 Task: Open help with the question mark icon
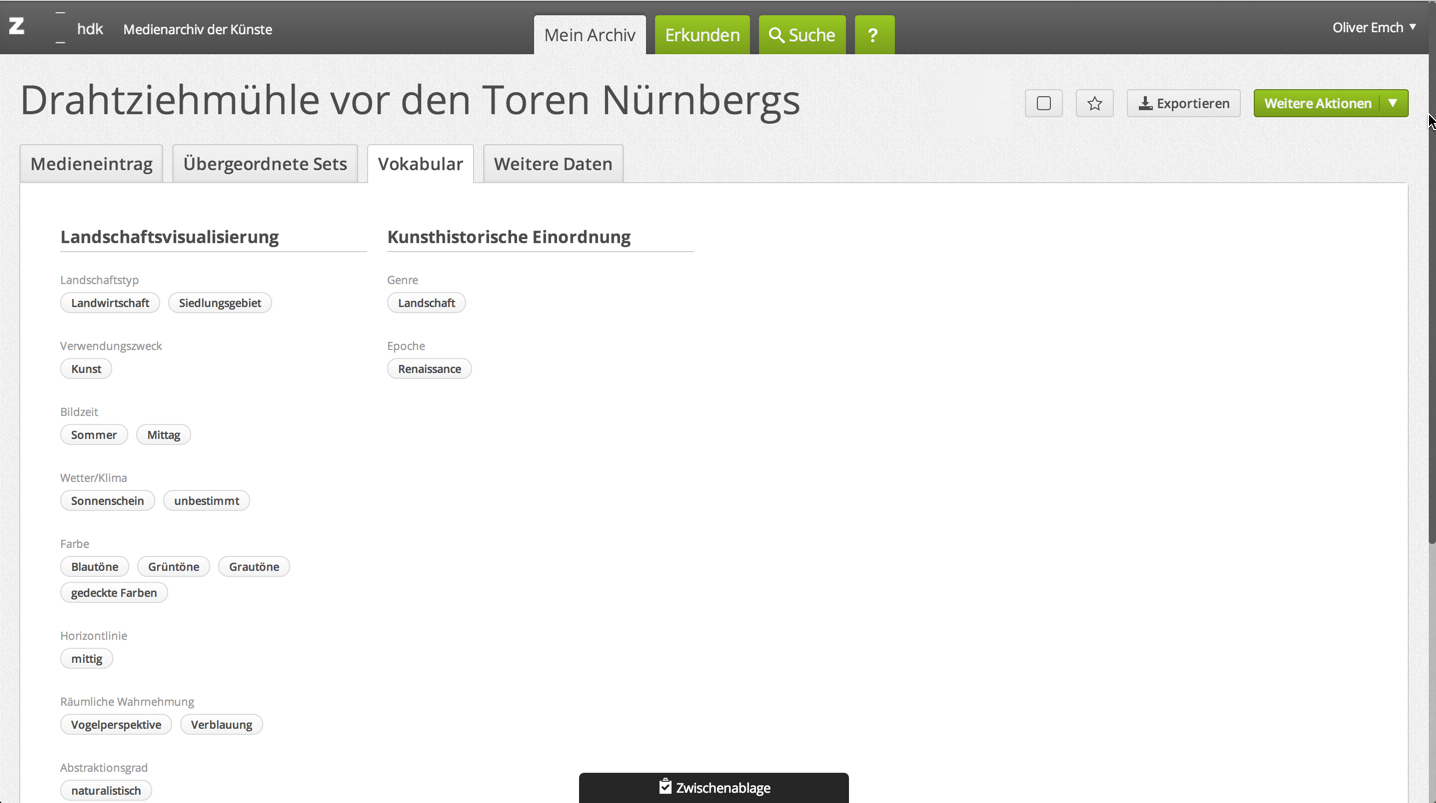(x=873, y=35)
